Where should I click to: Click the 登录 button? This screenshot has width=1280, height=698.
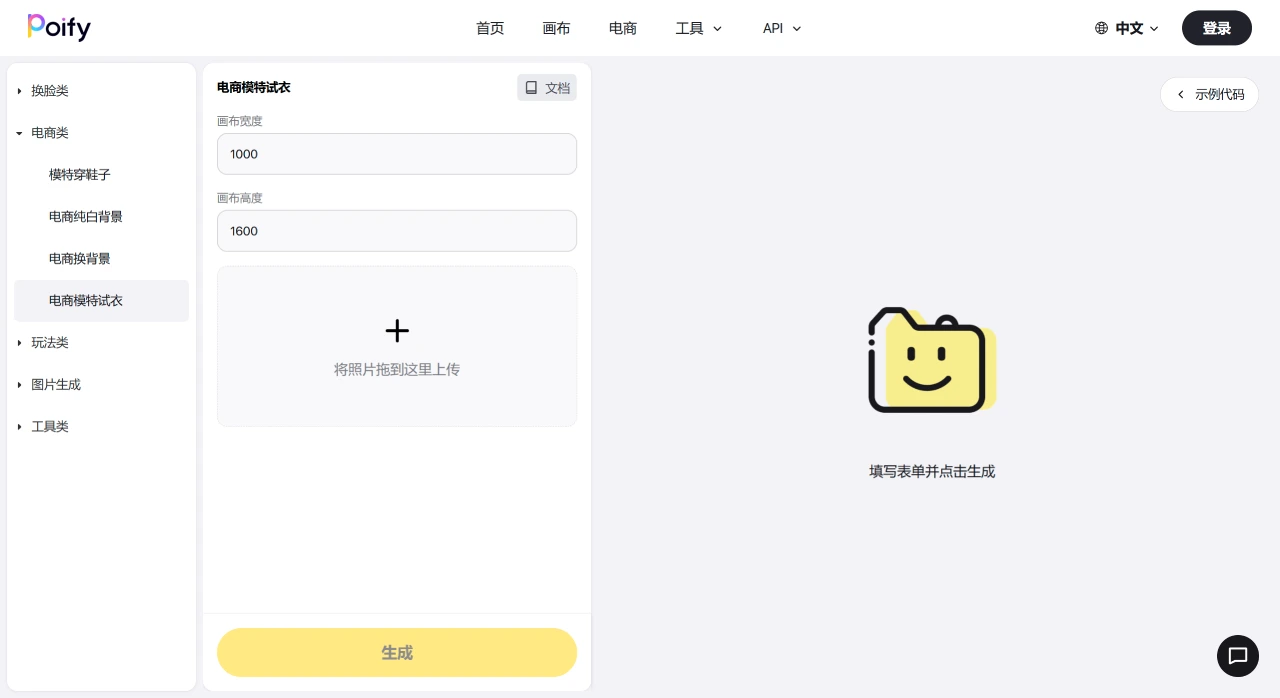click(x=1216, y=28)
